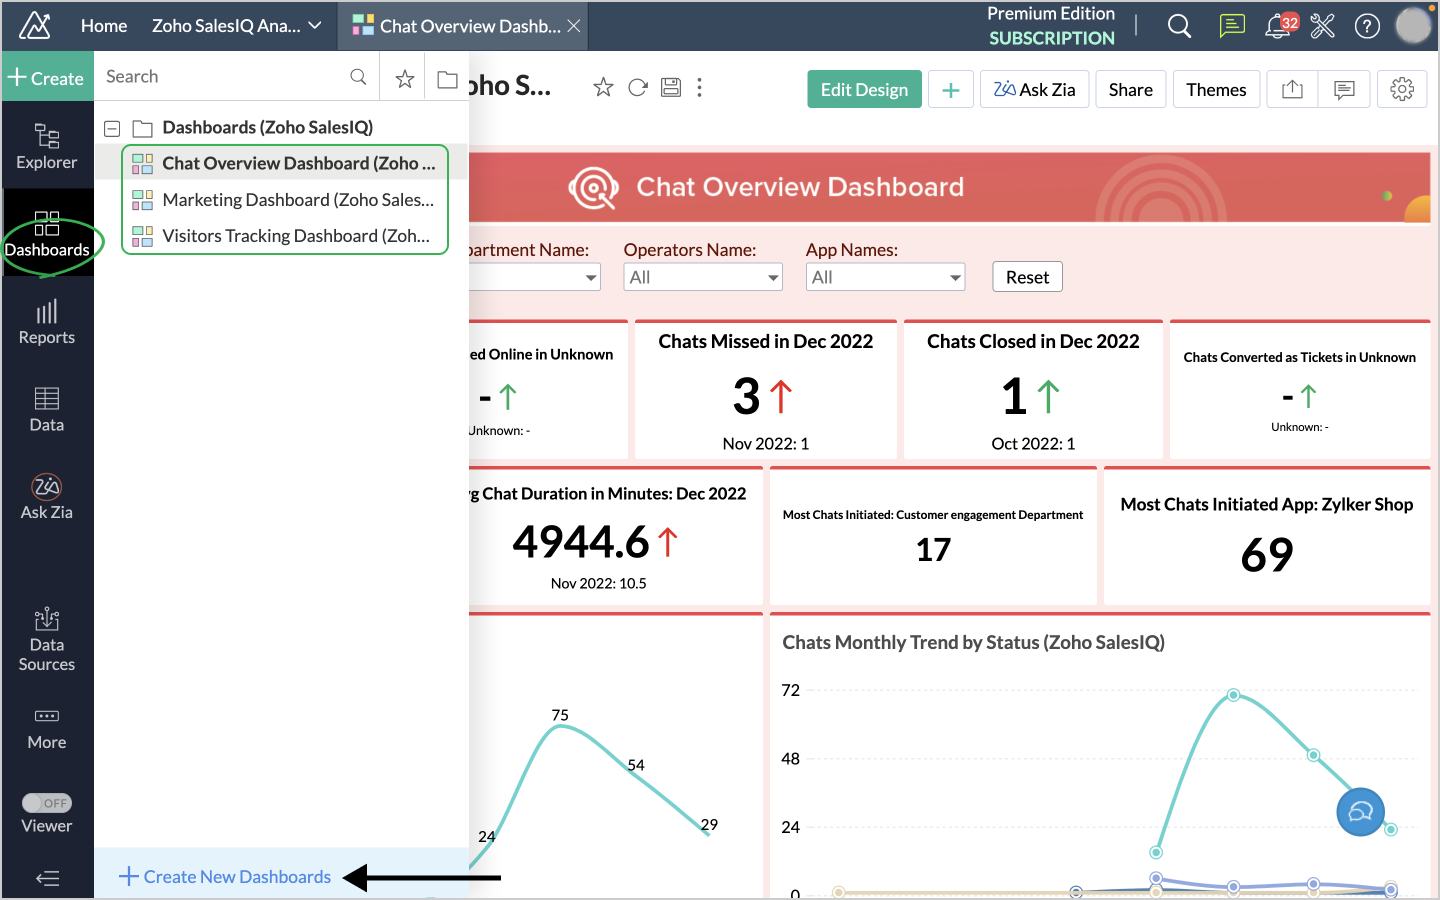Click Create New Dashboards link
Image resolution: width=1440 pixels, height=900 pixels.
pyautogui.click(x=225, y=877)
